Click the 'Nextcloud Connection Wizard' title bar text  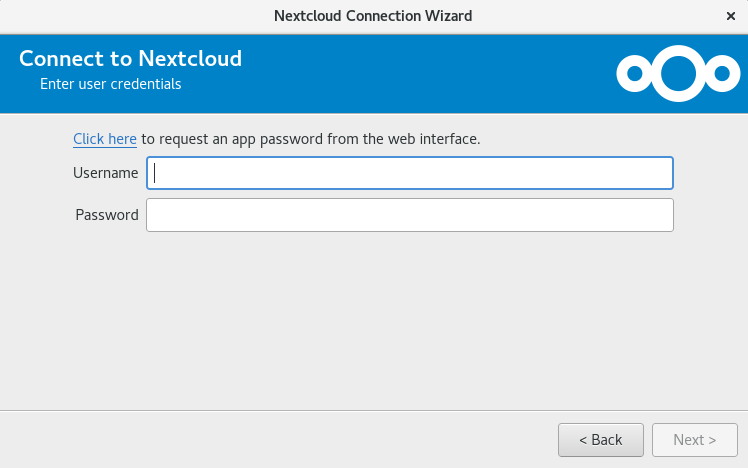[x=373, y=16]
